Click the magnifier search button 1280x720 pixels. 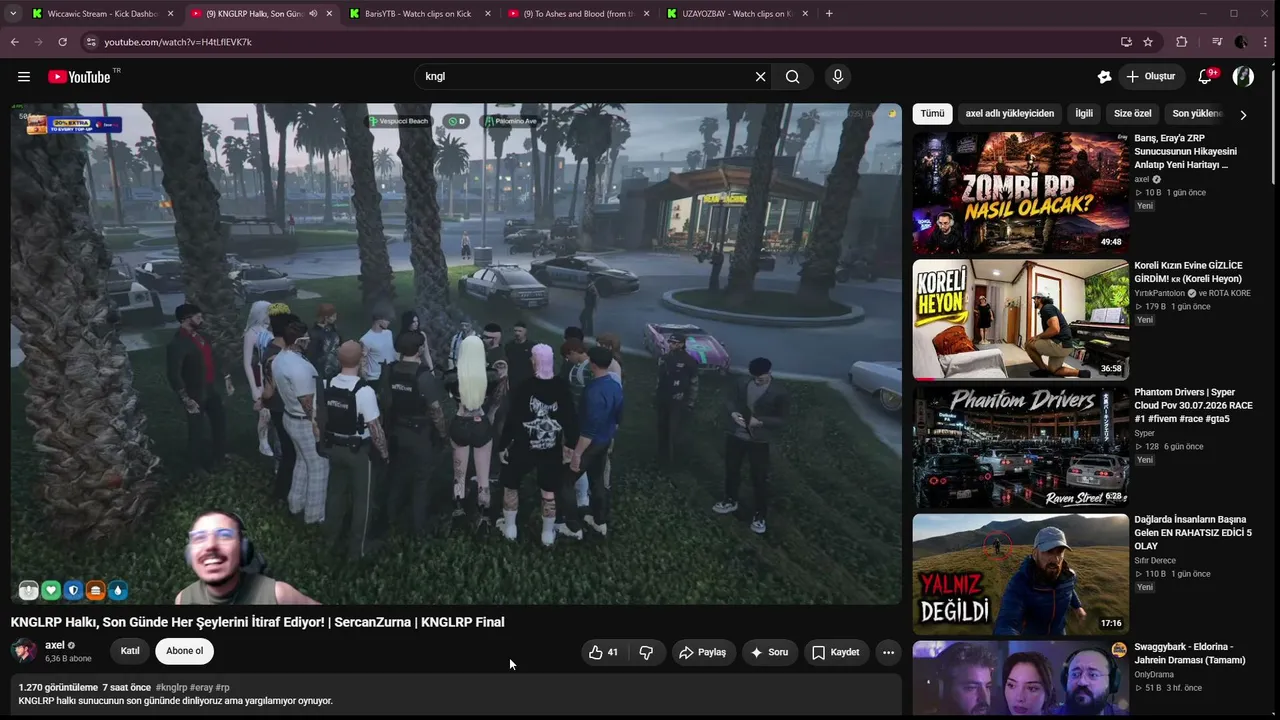coord(793,77)
